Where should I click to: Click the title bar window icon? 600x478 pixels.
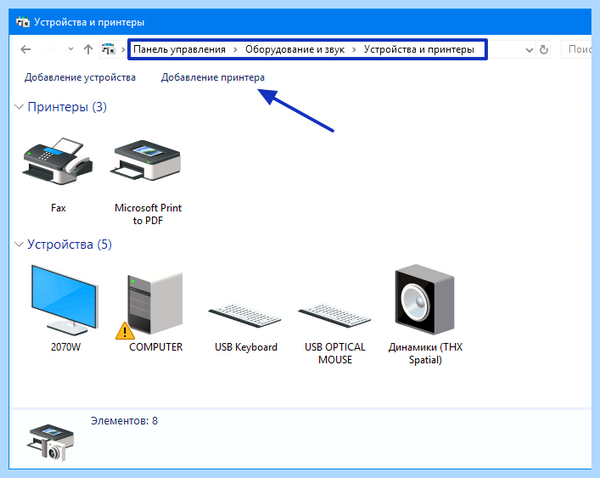pos(23,22)
